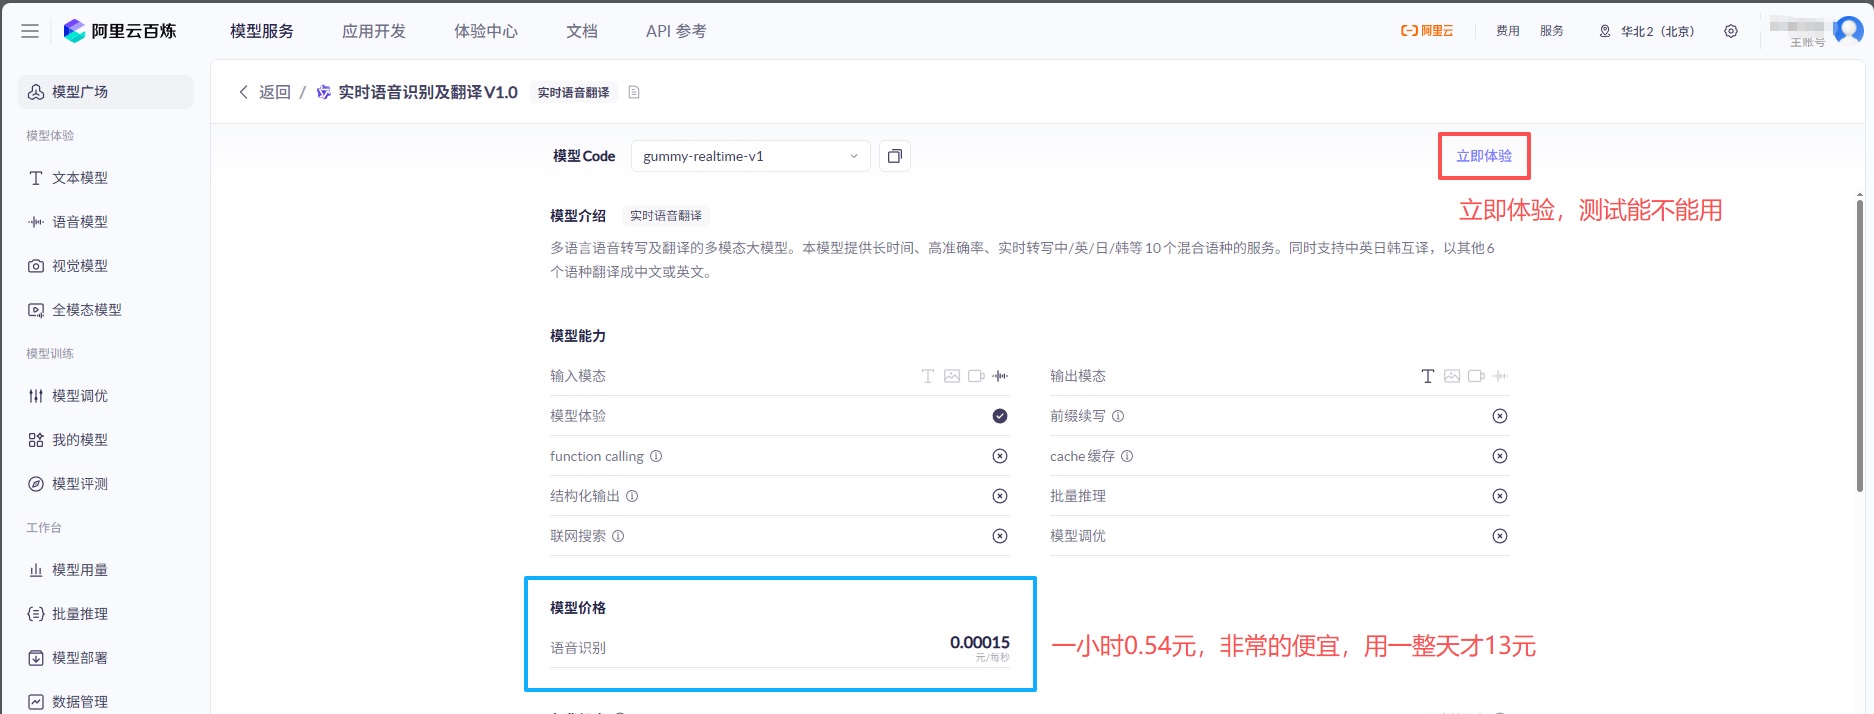
Task: Click the 模型用量 bar chart icon
Action: (36, 570)
